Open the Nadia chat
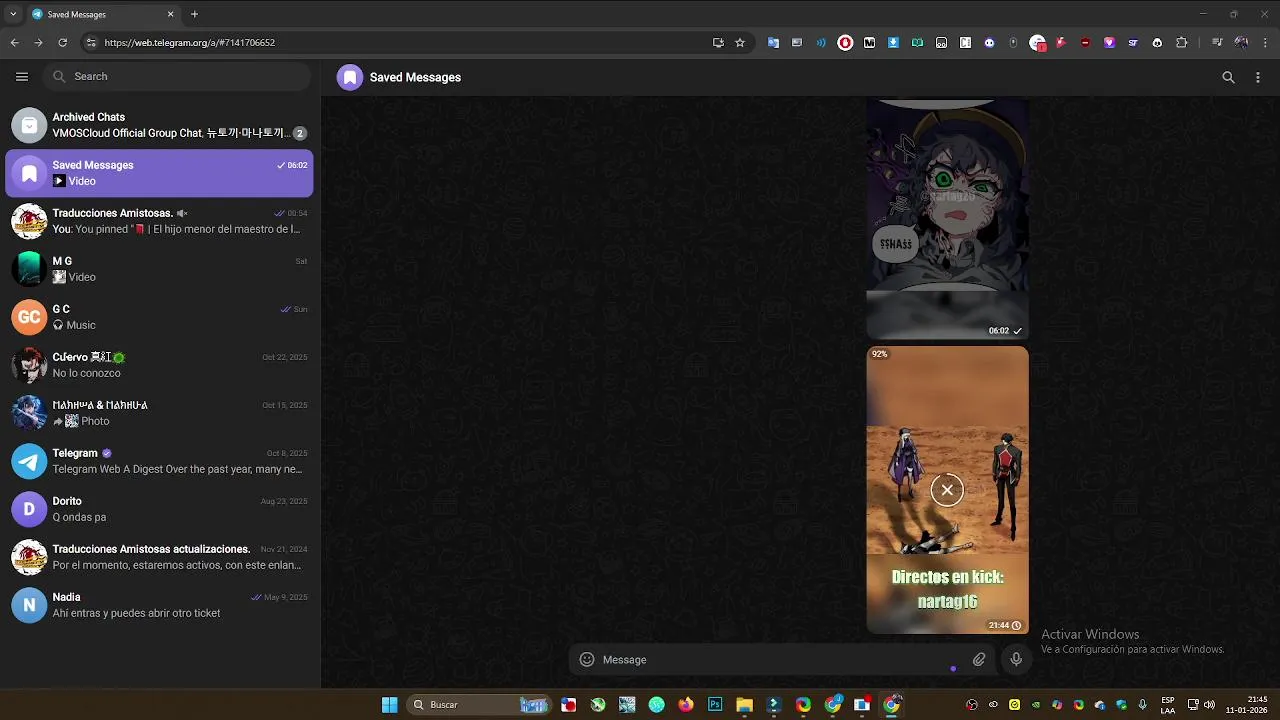 (160, 605)
